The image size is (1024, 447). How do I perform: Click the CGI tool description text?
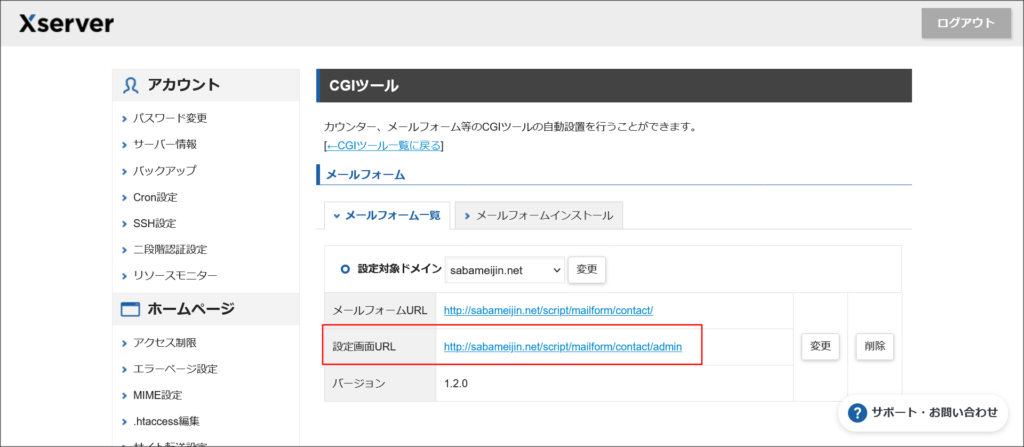(x=510, y=127)
